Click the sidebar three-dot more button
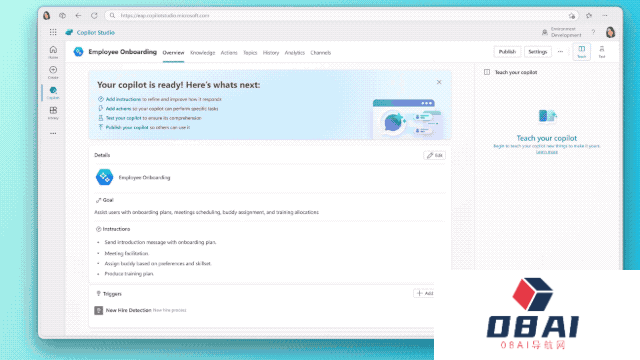 tap(53, 133)
